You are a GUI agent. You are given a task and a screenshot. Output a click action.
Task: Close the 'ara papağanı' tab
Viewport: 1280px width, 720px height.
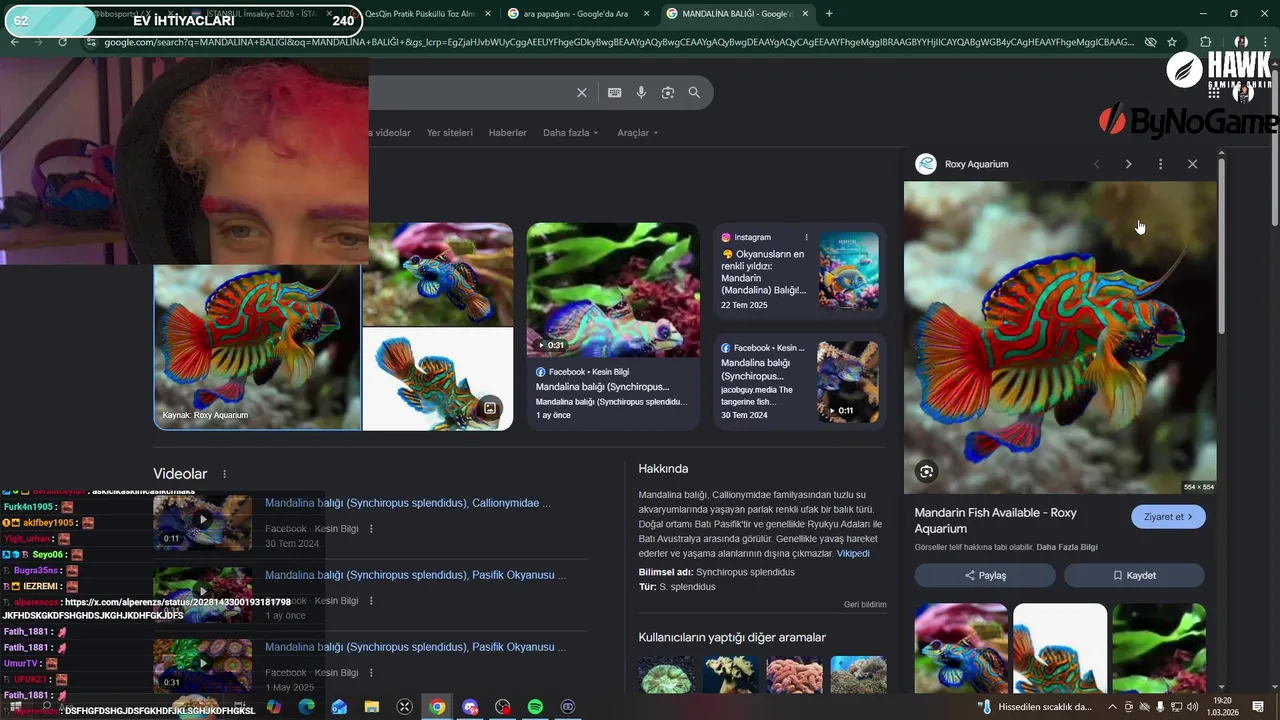click(x=647, y=14)
